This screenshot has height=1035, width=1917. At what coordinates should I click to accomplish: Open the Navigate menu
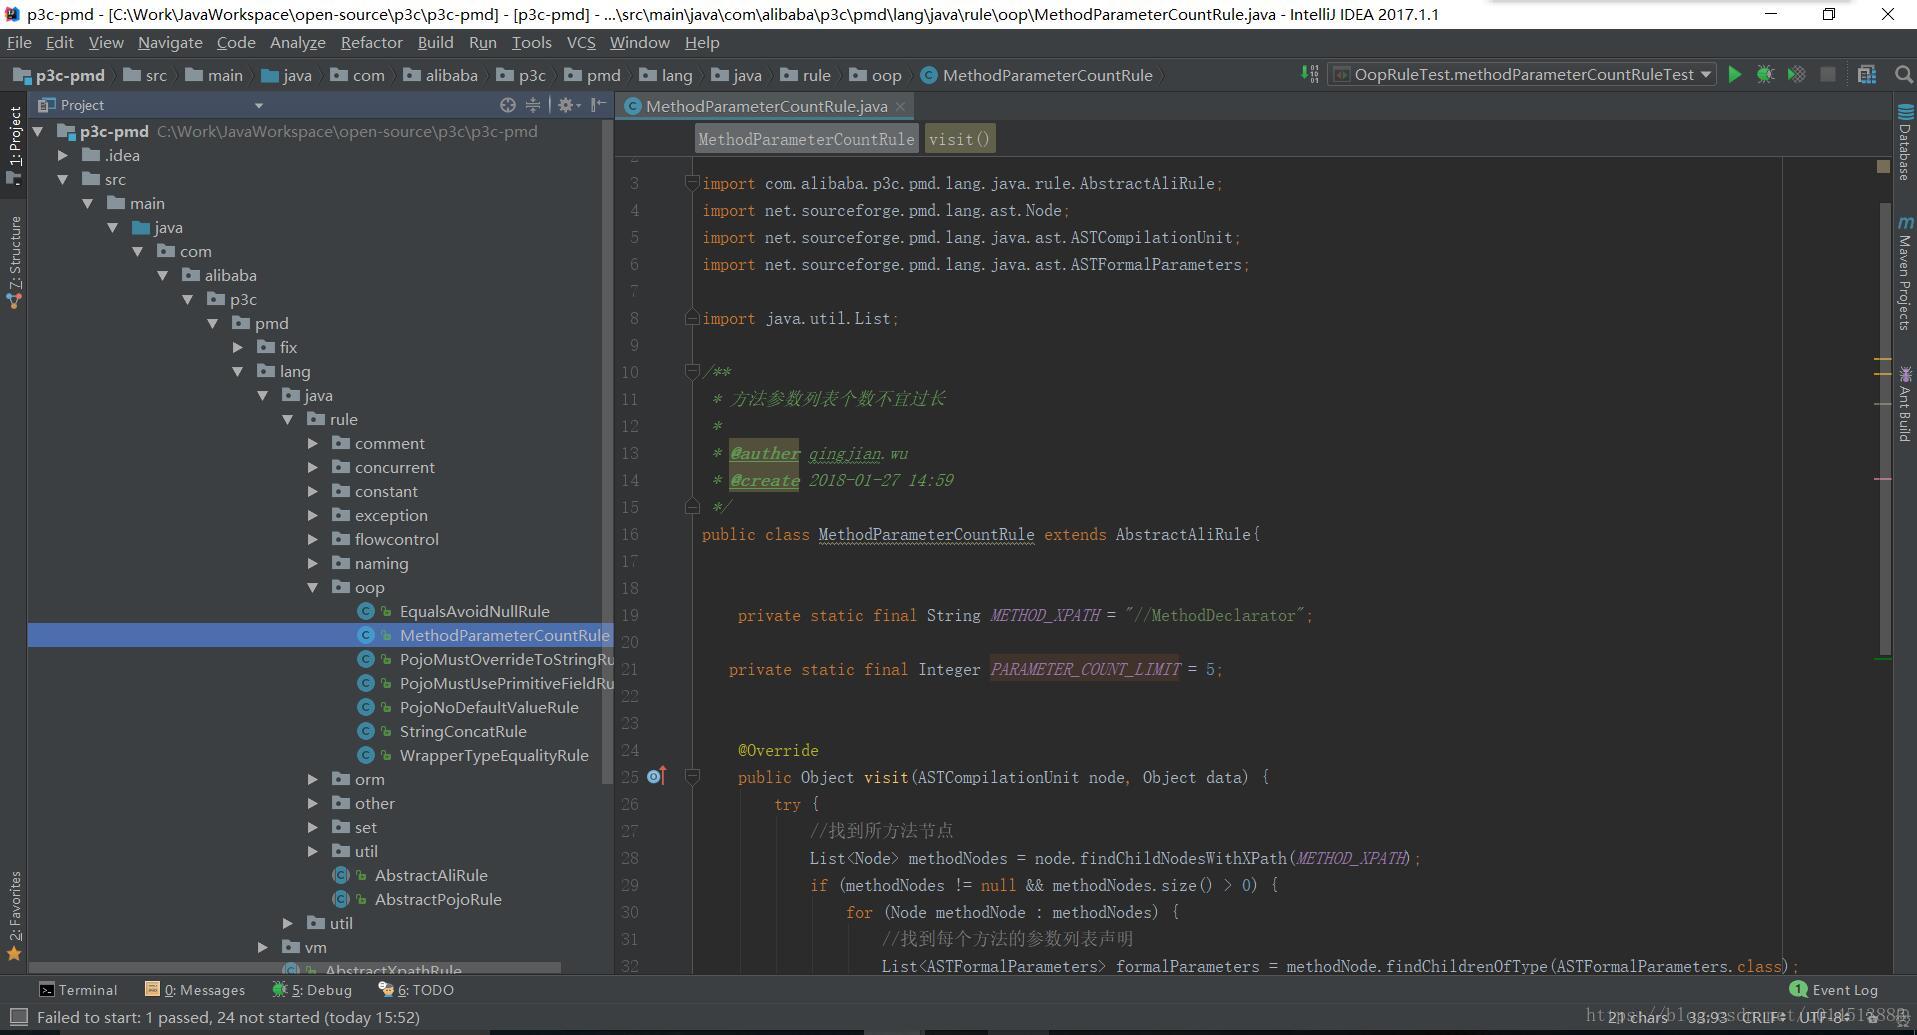170,42
